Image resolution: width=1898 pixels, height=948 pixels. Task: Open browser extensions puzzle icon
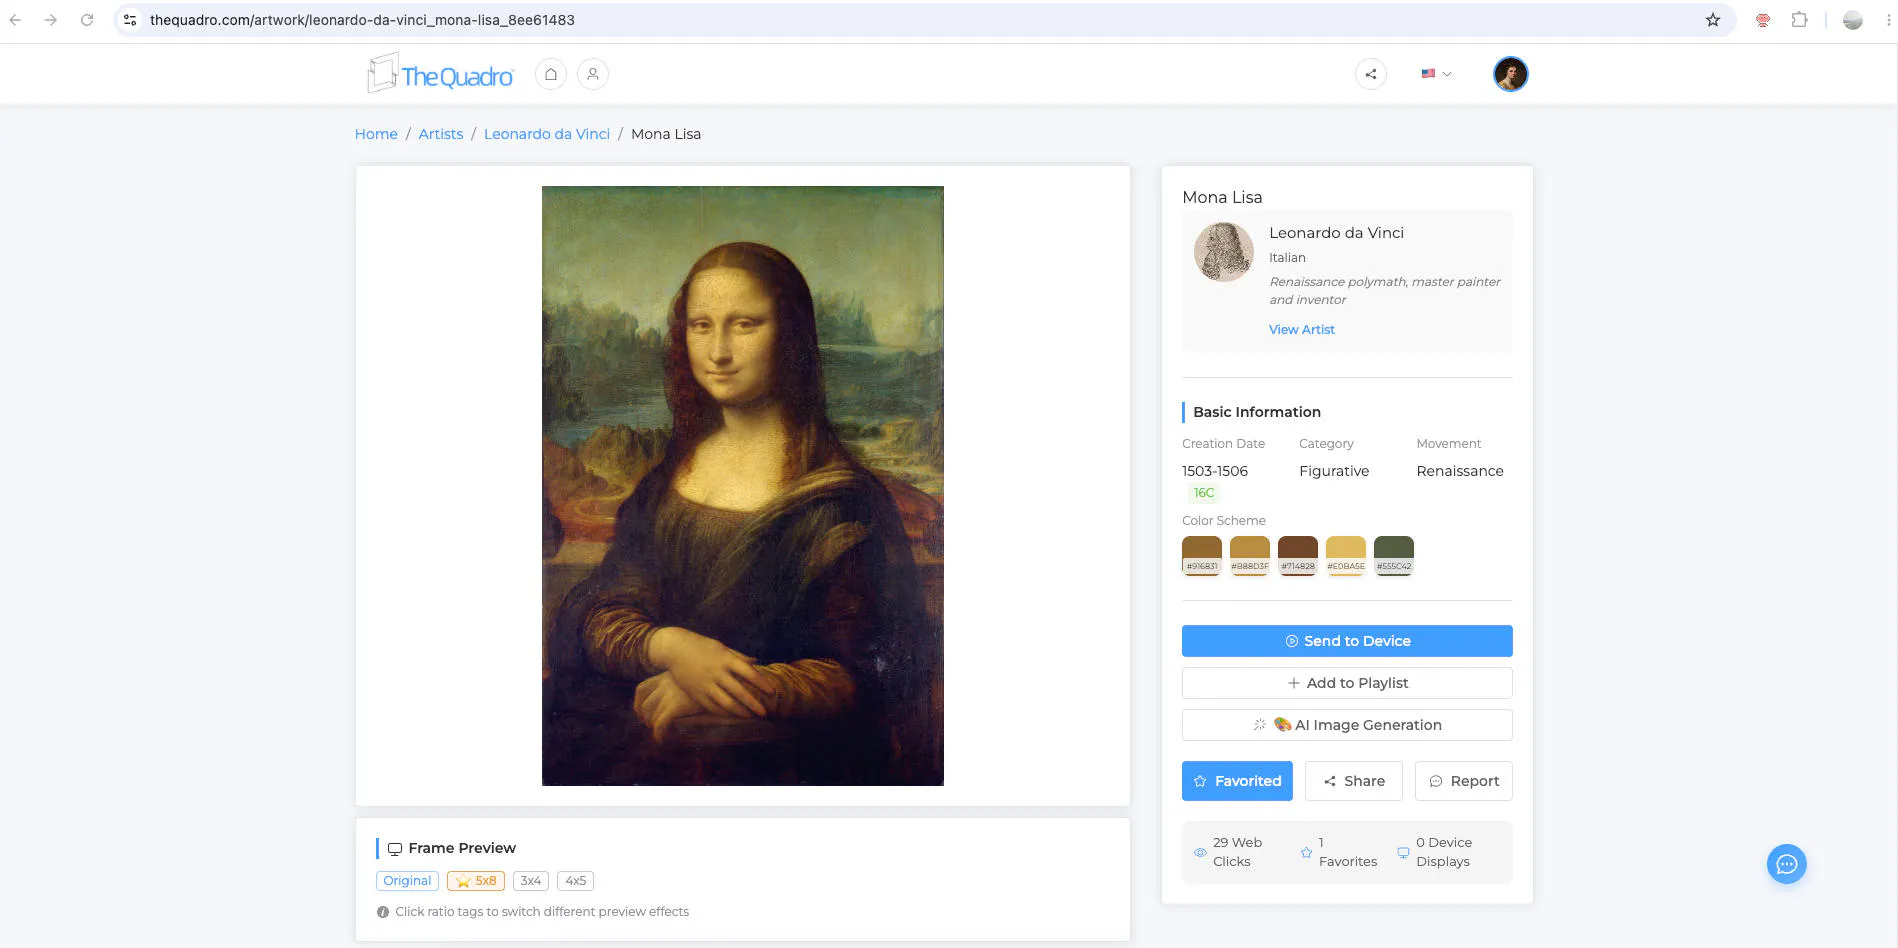(x=1799, y=20)
